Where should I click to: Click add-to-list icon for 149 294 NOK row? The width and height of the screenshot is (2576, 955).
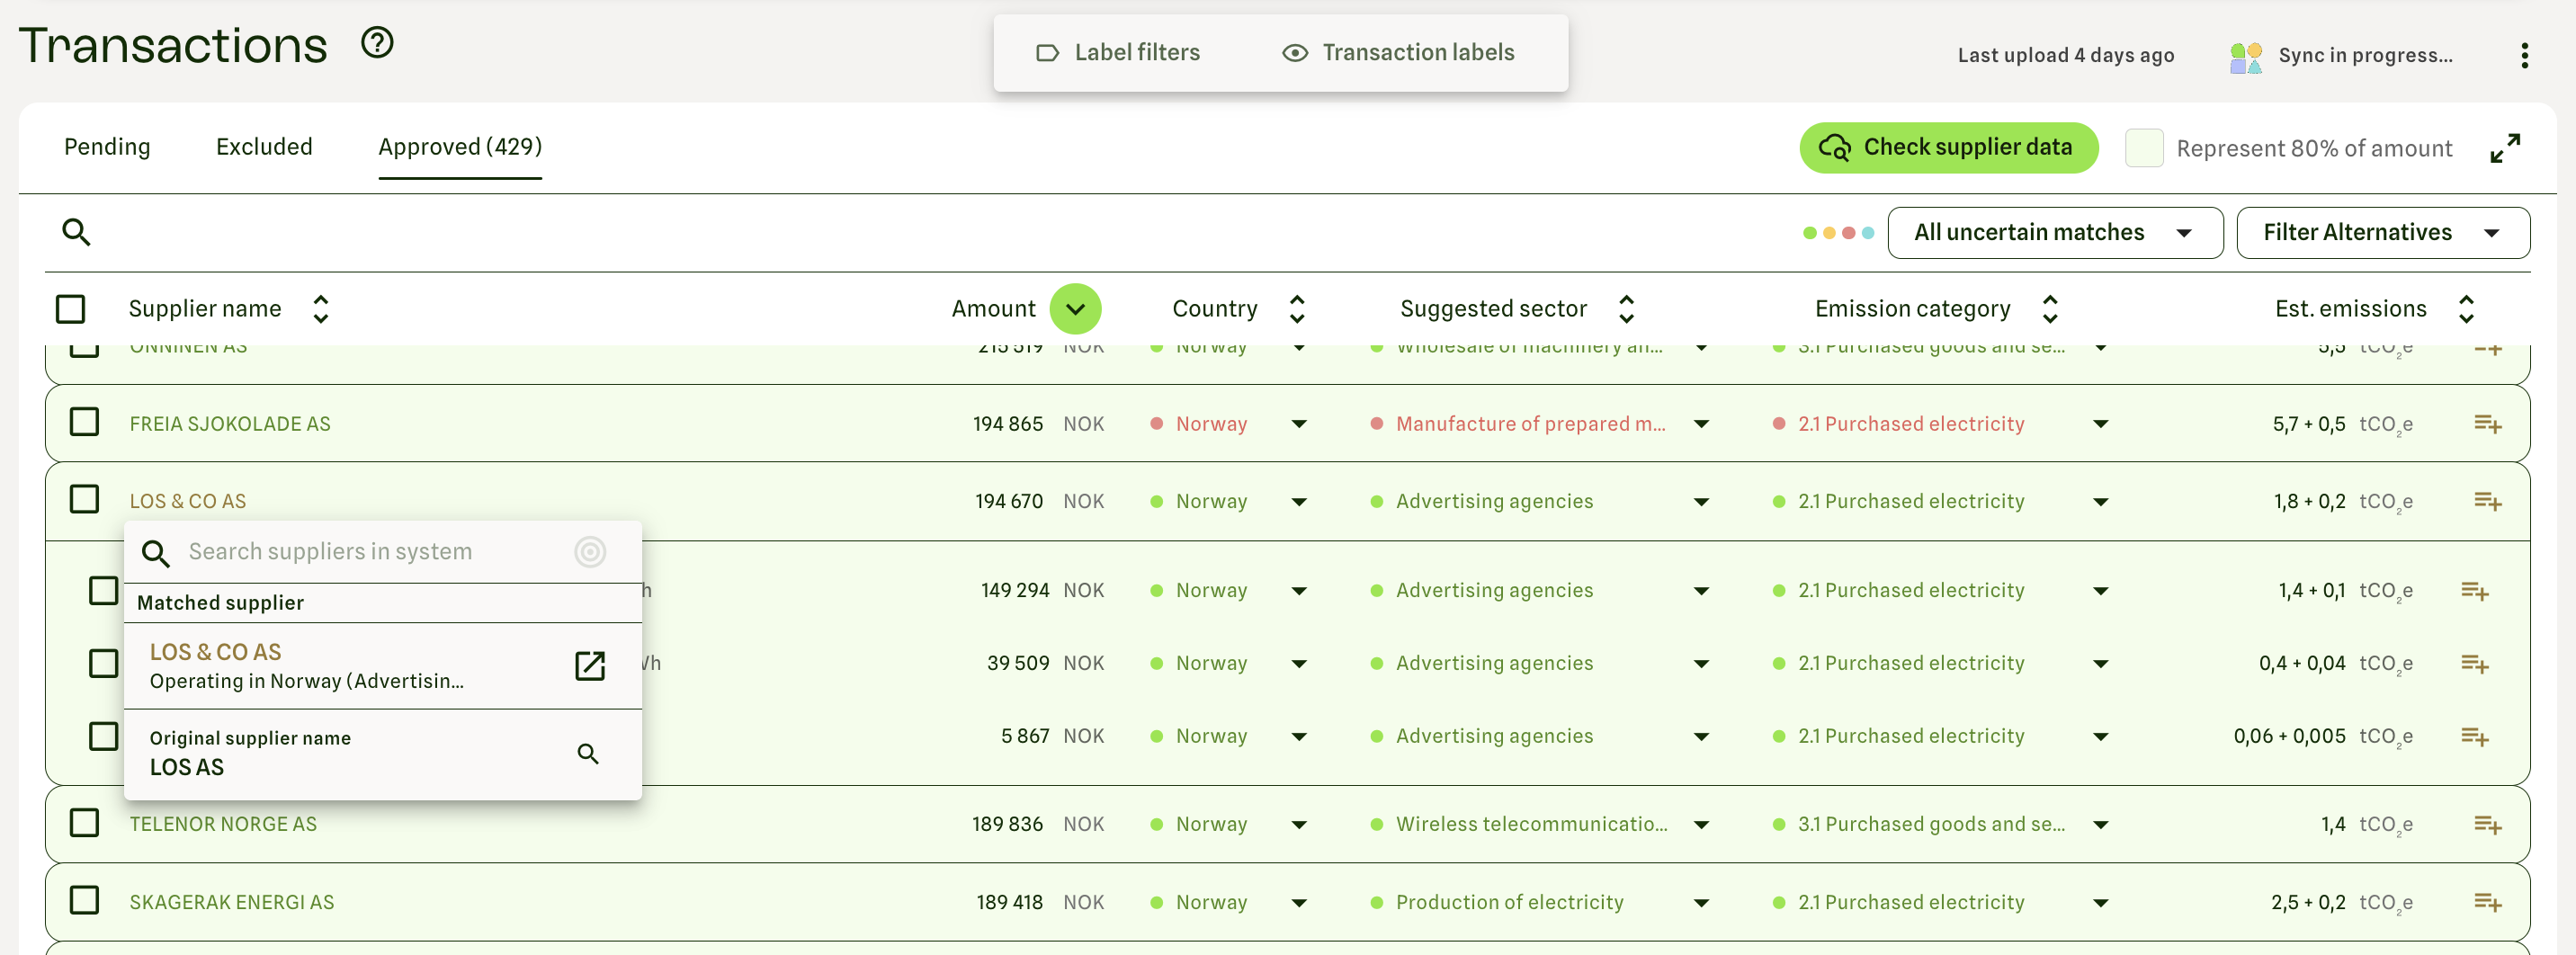[x=2474, y=591]
